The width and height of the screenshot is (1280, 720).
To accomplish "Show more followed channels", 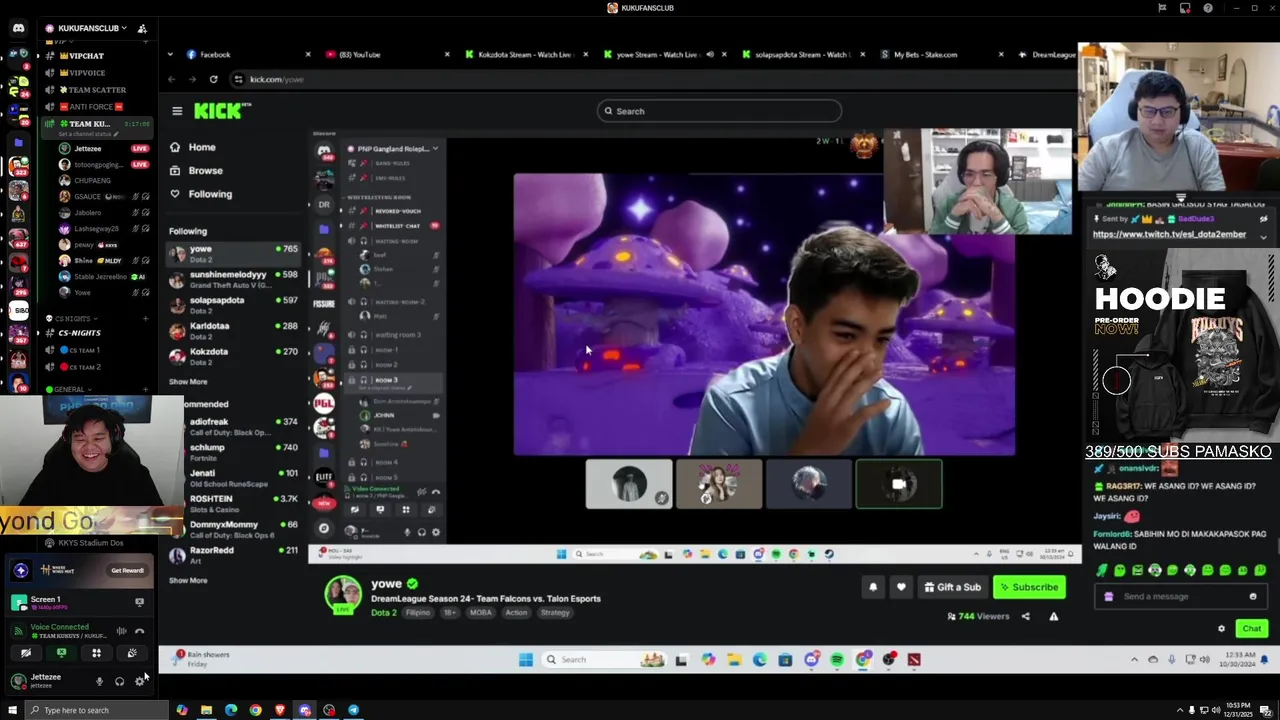I will [x=188, y=382].
